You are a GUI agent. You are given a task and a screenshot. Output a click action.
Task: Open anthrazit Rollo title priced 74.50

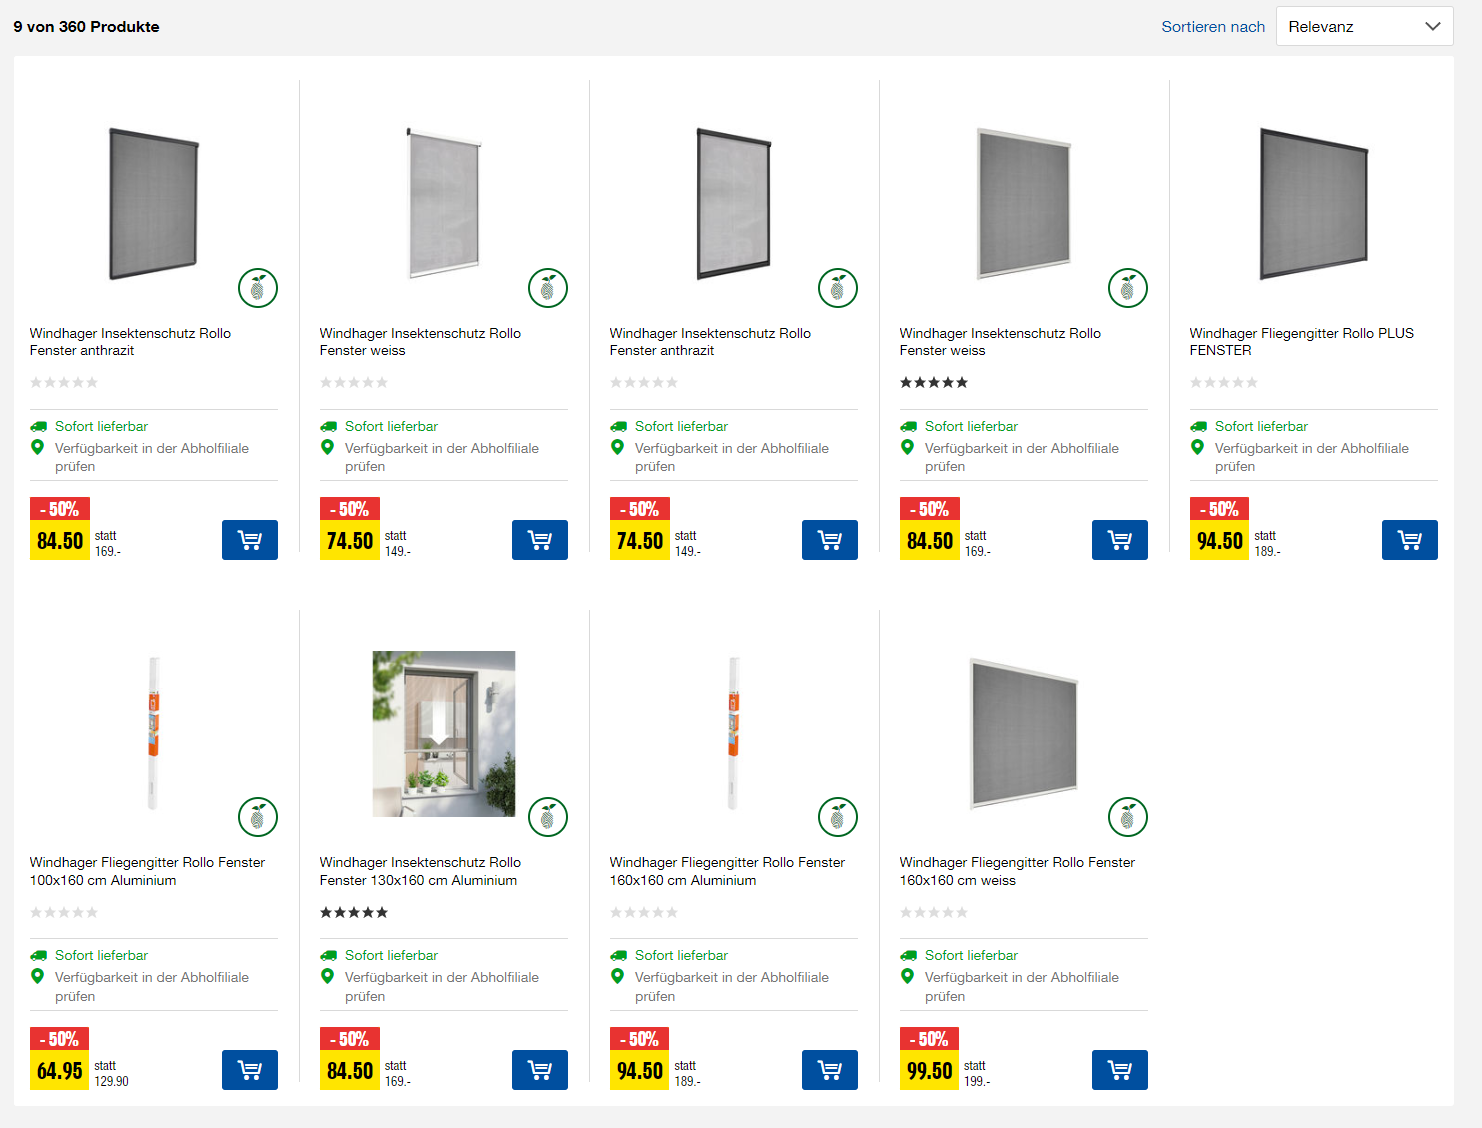coord(710,342)
